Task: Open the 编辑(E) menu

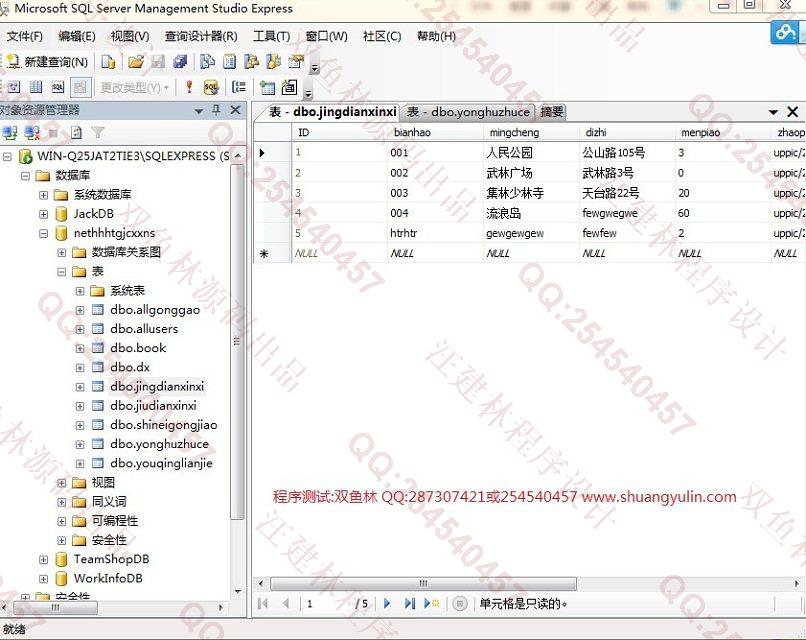Action: click(x=77, y=36)
